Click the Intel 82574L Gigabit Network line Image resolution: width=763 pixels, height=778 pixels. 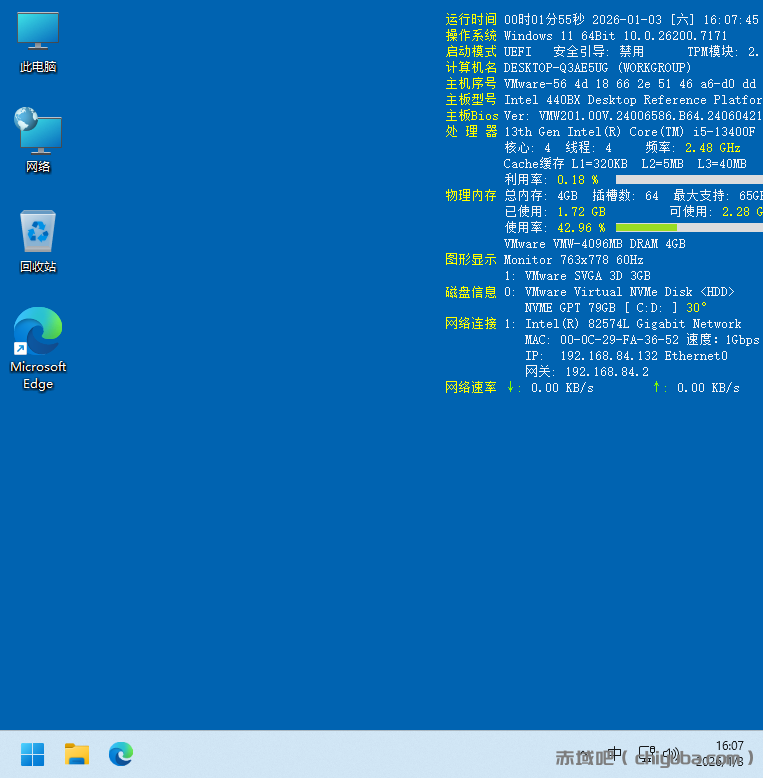(633, 324)
